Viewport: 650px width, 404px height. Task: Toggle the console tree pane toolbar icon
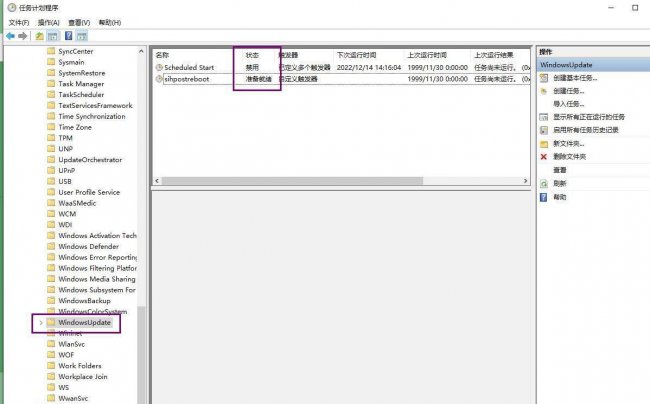tap(53, 36)
